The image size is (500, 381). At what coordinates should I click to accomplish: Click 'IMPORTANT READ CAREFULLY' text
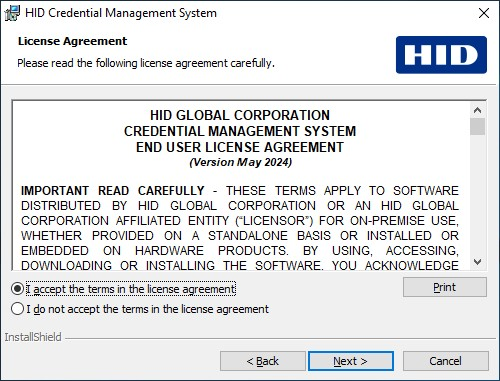[113, 191]
